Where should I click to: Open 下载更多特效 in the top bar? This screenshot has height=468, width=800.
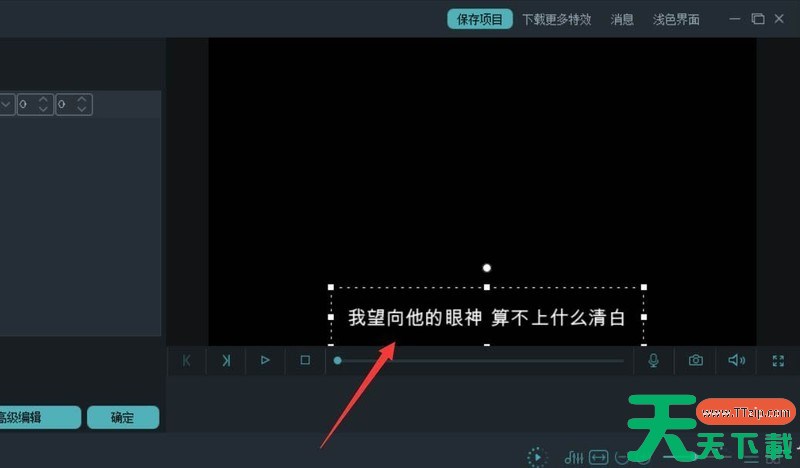[x=557, y=19]
